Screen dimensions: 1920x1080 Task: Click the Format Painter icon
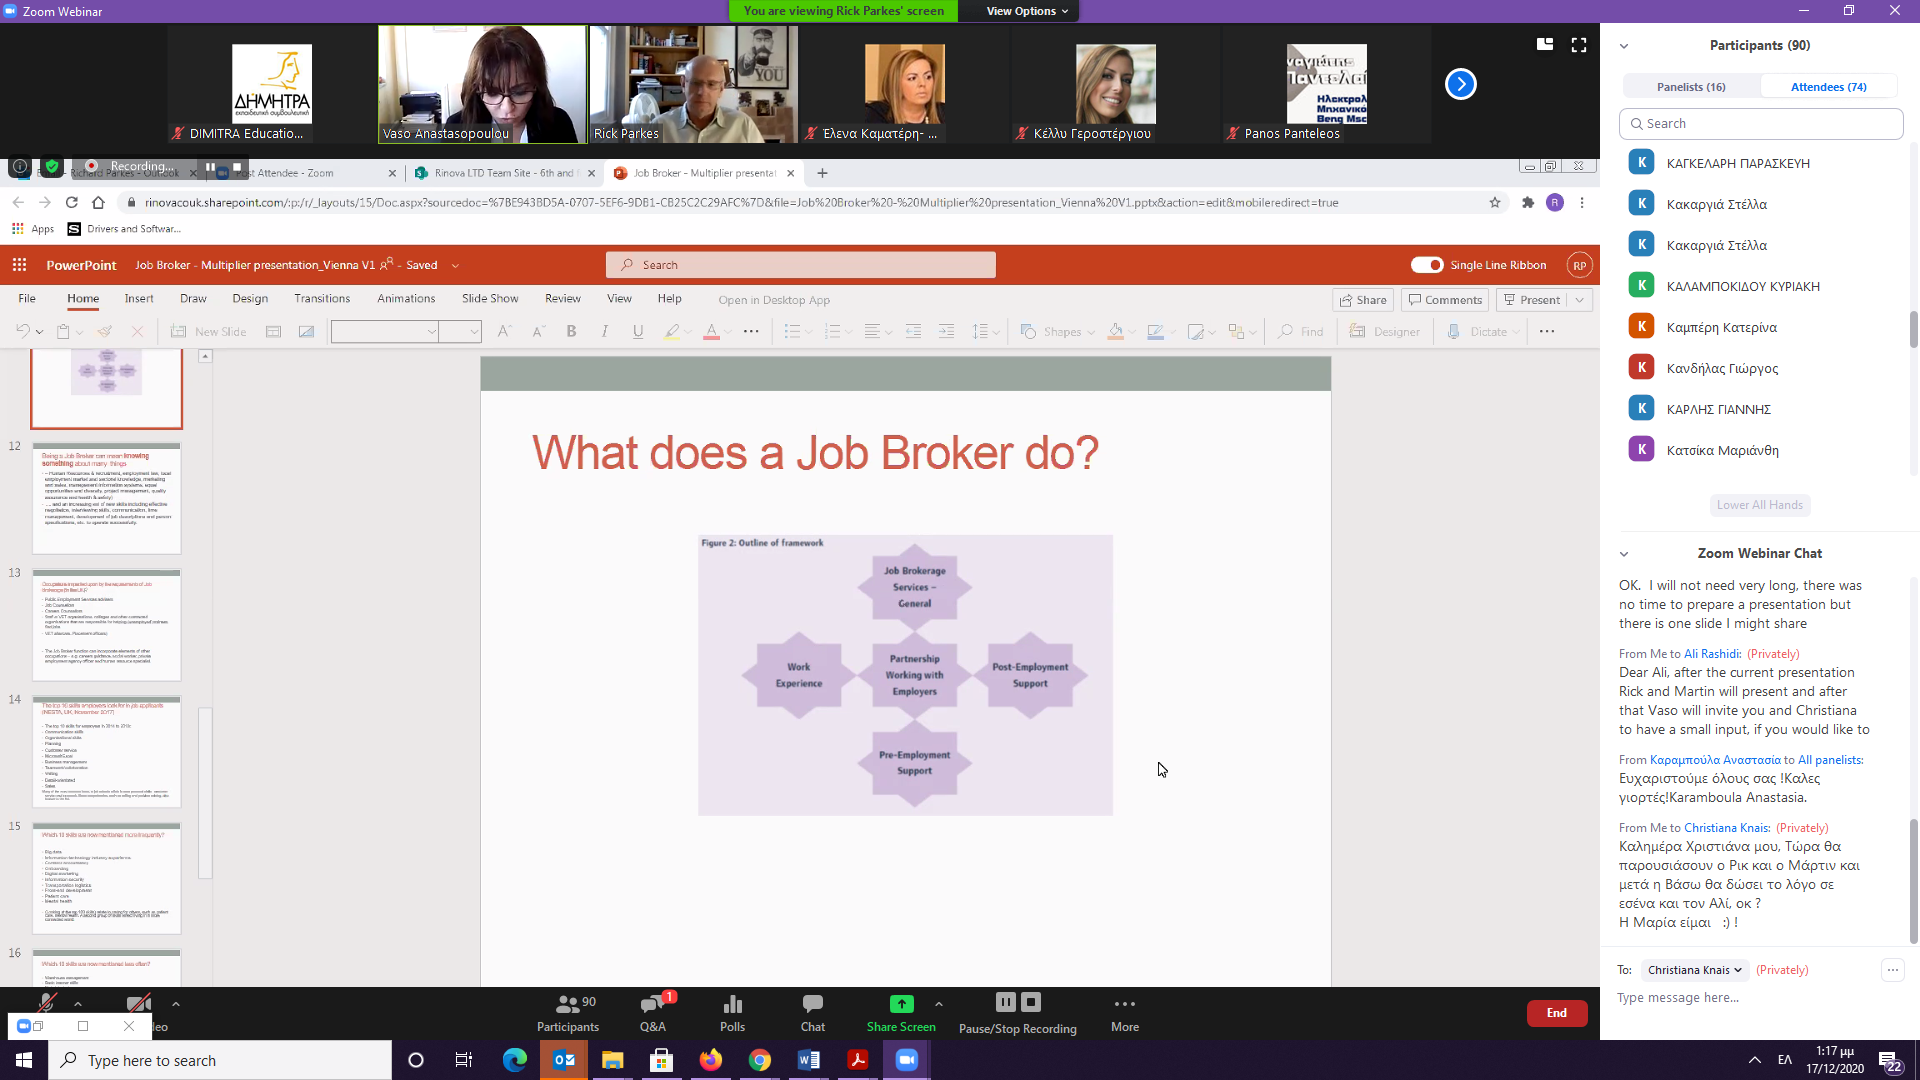coord(104,331)
